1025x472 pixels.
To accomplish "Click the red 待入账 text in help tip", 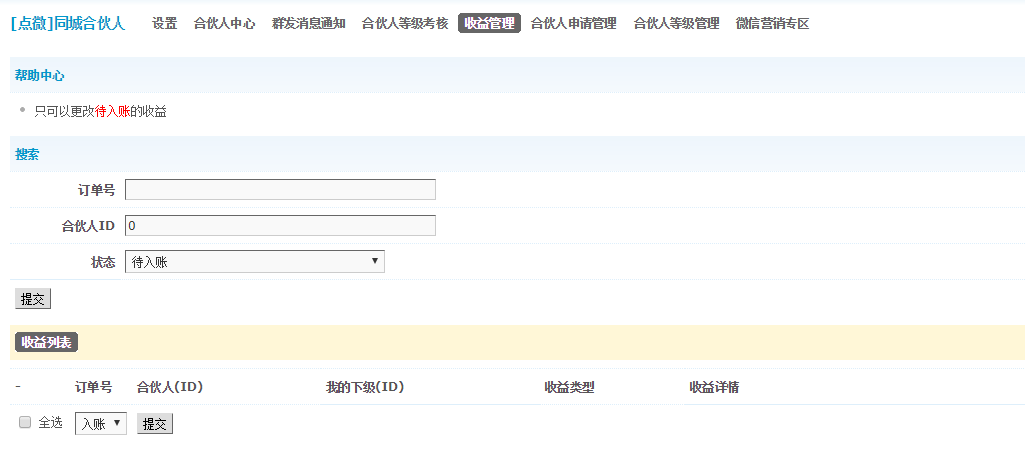I will pos(112,112).
